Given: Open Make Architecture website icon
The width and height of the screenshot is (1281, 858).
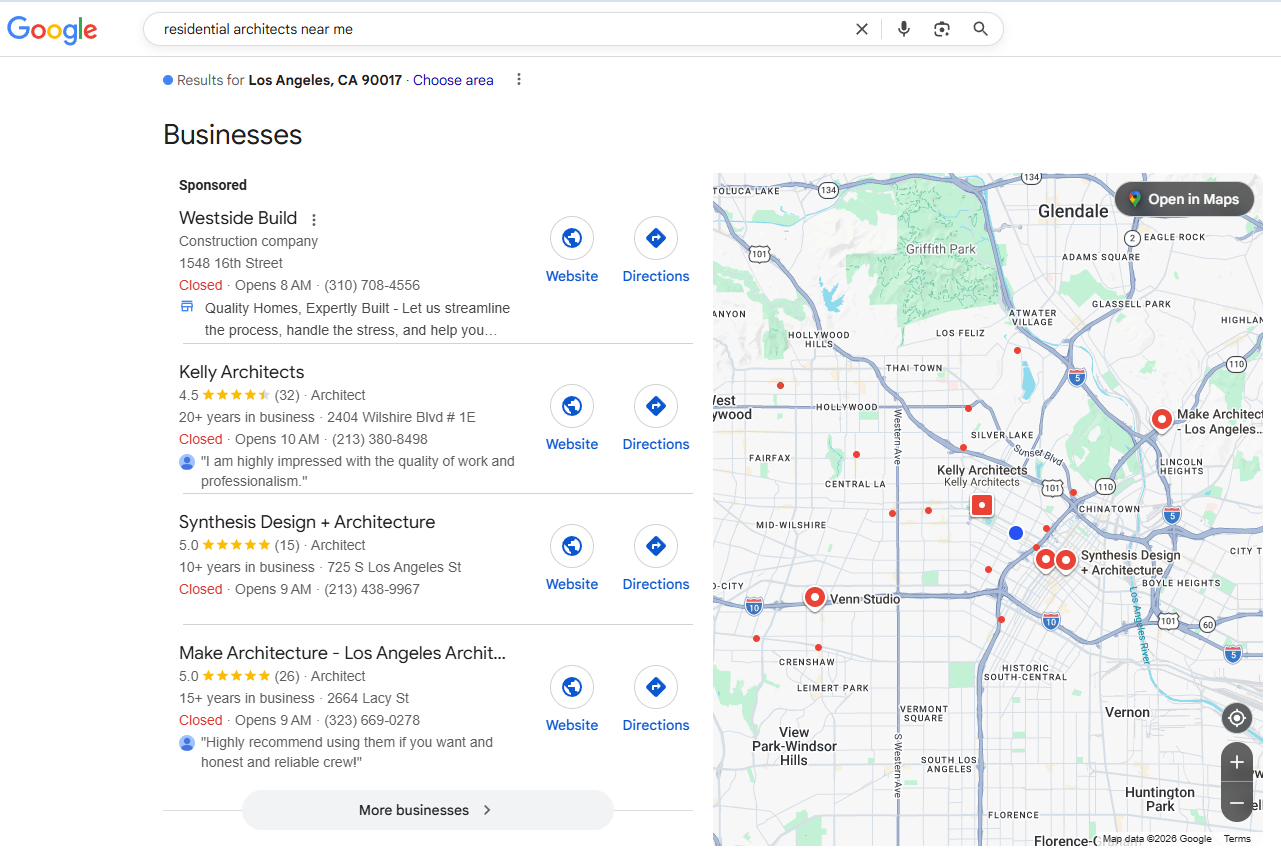Looking at the screenshot, I should (572, 687).
